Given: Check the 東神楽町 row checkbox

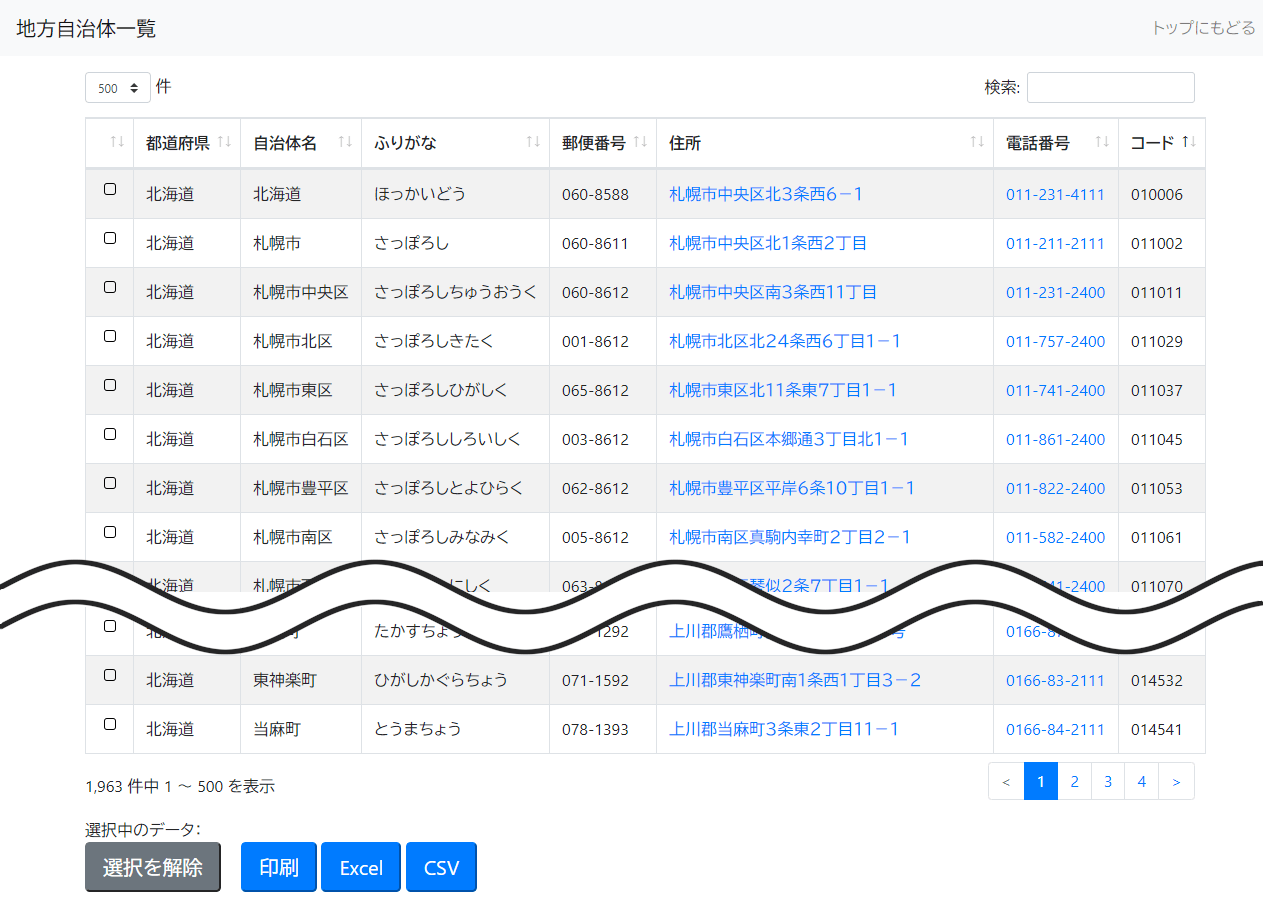Looking at the screenshot, I should (x=110, y=675).
